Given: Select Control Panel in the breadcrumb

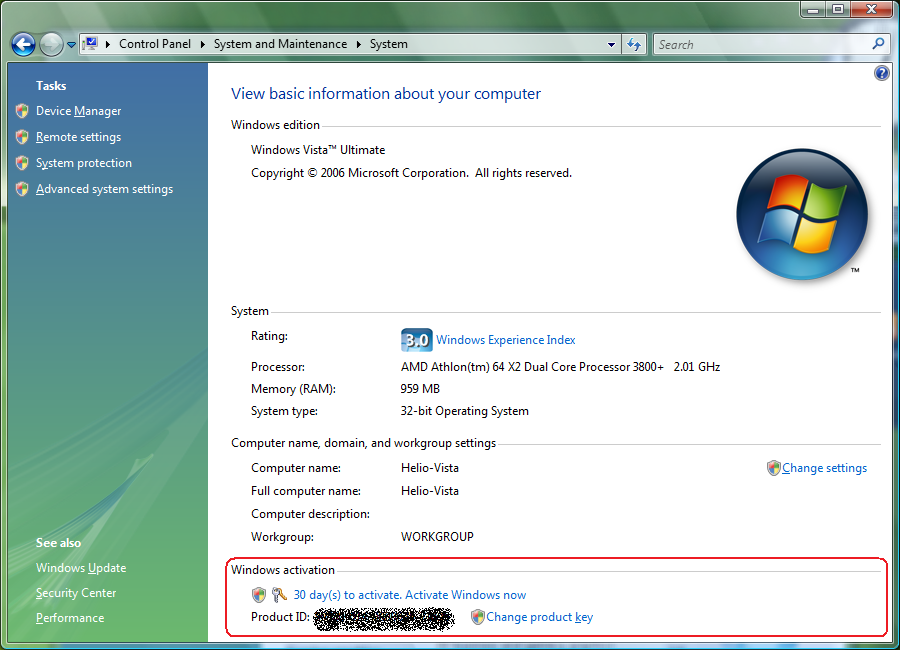Looking at the screenshot, I should click(x=154, y=44).
